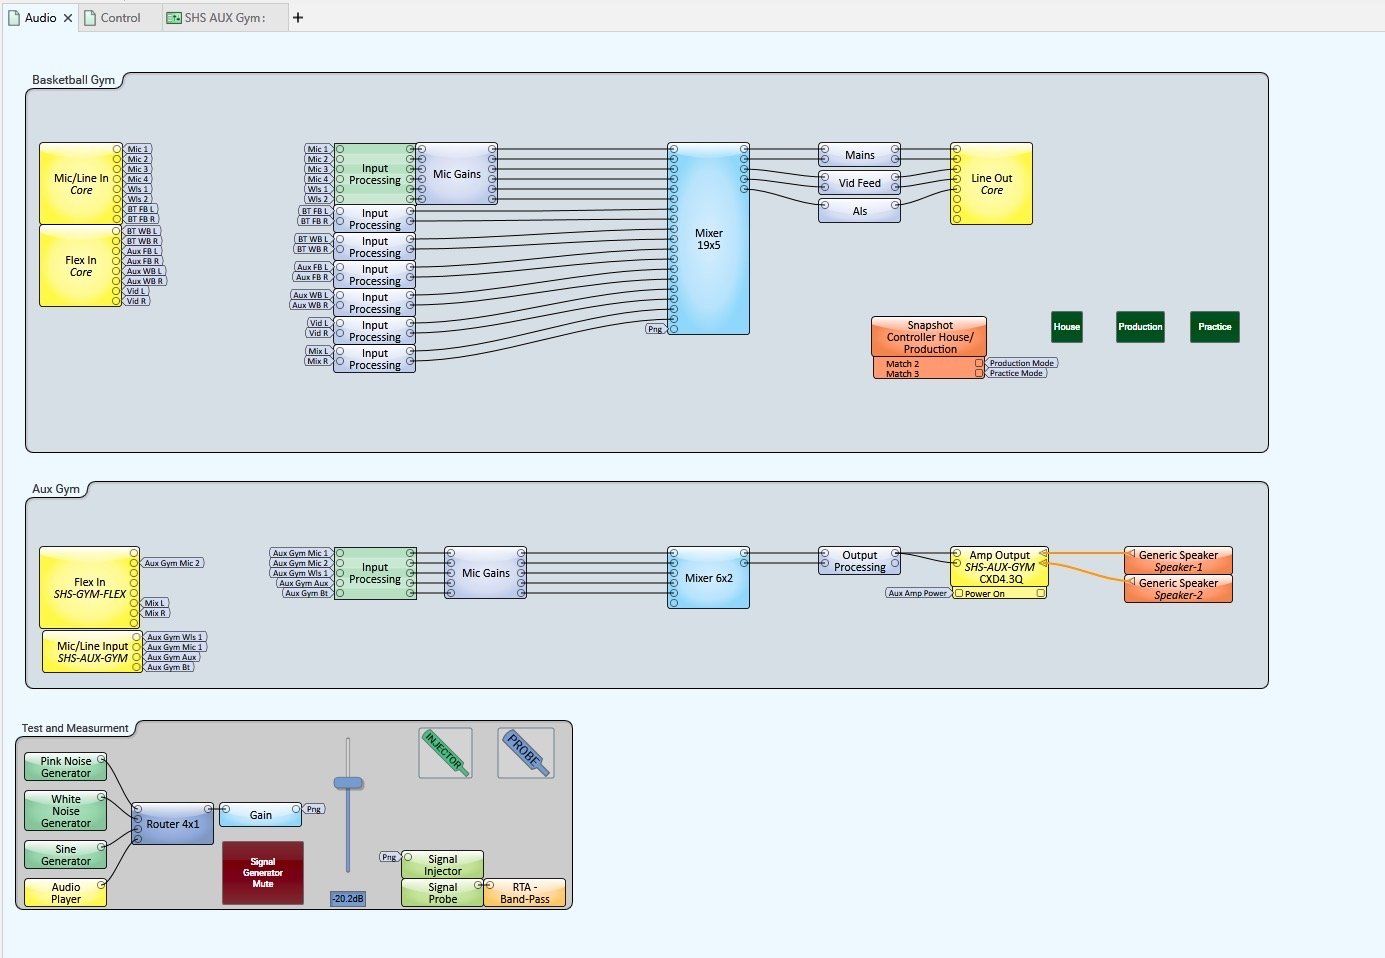Select the Mic/Line Input SHS-AUX-GYM block
This screenshot has width=1385, height=958.
[x=92, y=652]
